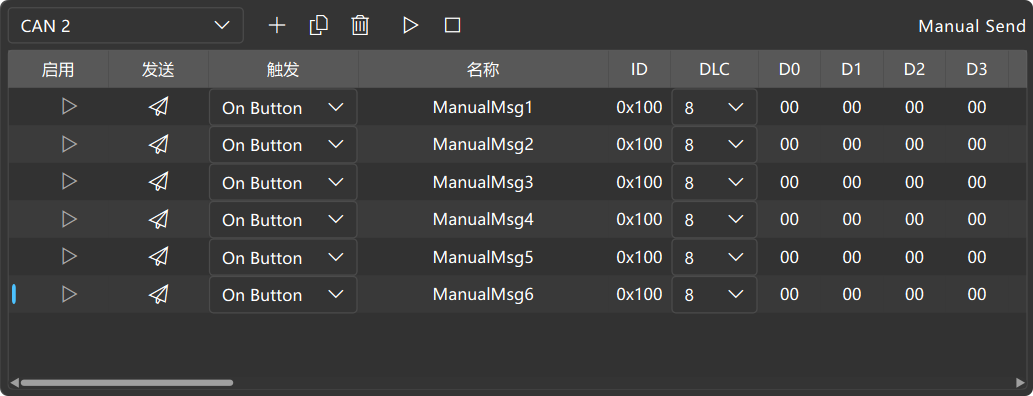Click the copy message icon
Screen dimensions: 1033x396
319,26
